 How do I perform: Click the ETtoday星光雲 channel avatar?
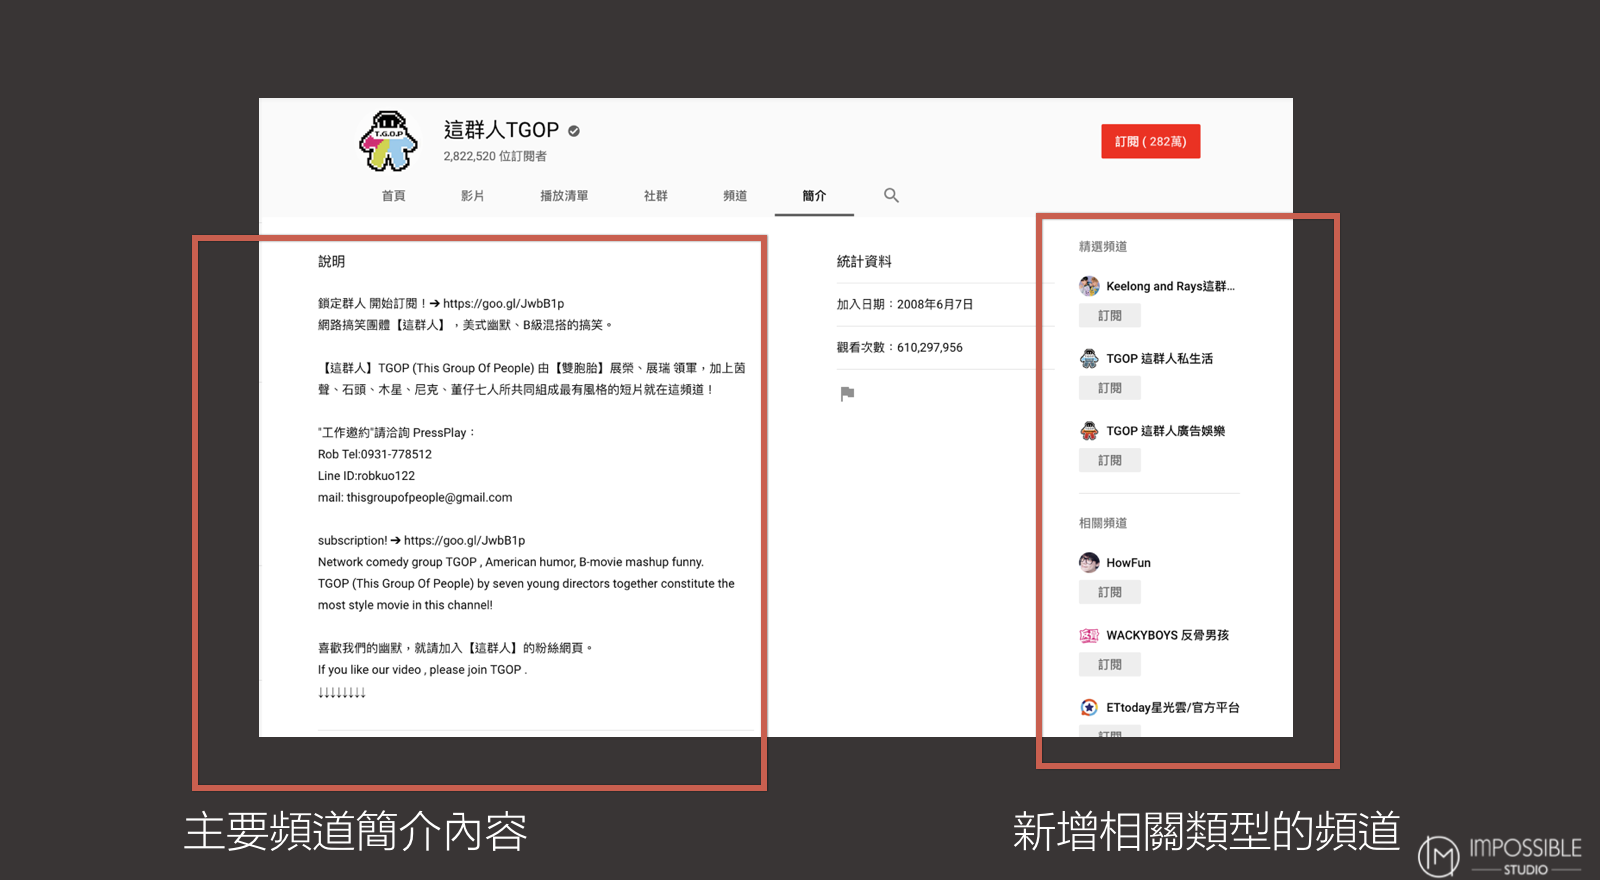point(1089,707)
